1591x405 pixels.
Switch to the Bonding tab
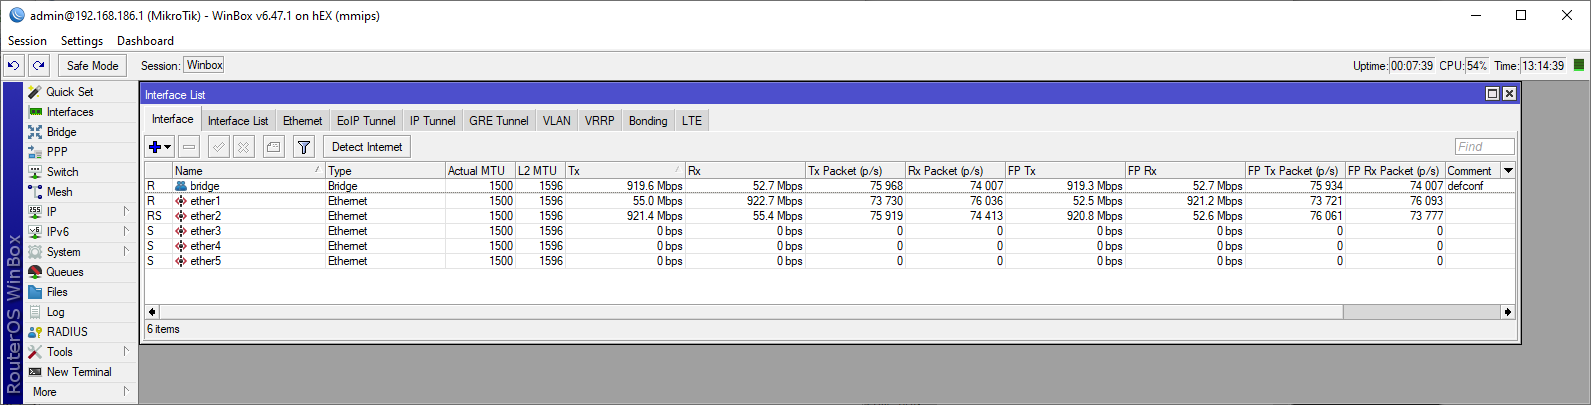(648, 121)
